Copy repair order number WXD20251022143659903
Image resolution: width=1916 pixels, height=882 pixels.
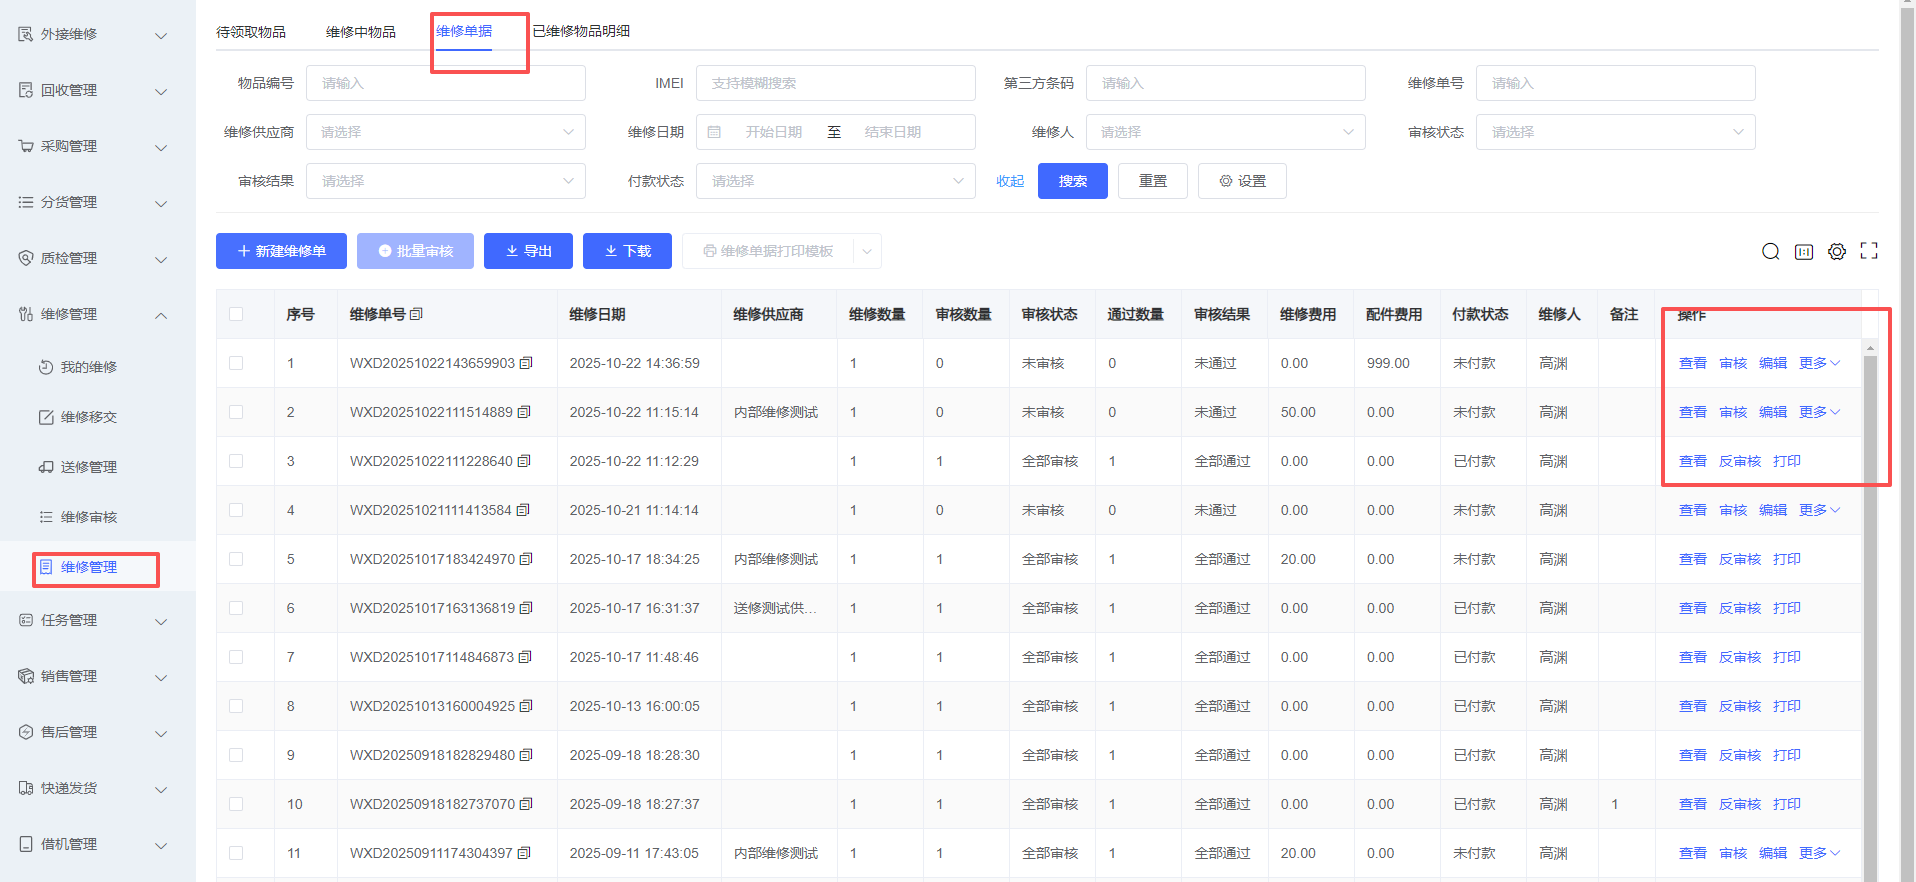point(526,363)
